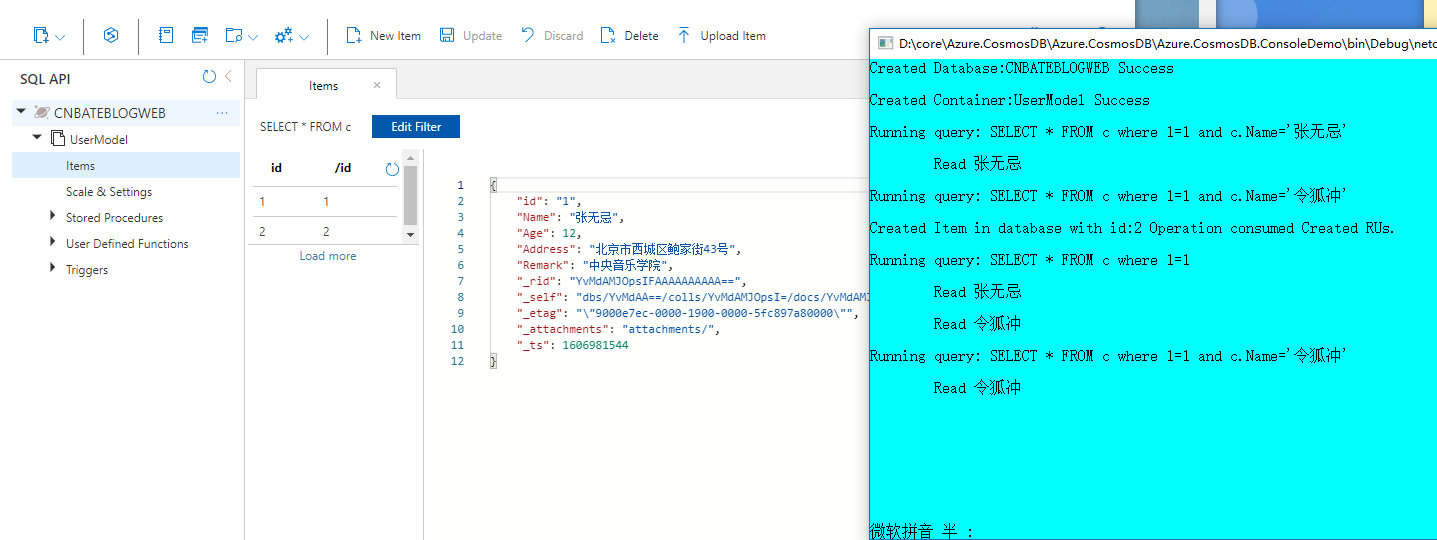The width and height of the screenshot is (1437, 540).
Task: Select the UserModel container
Action: click(98, 139)
